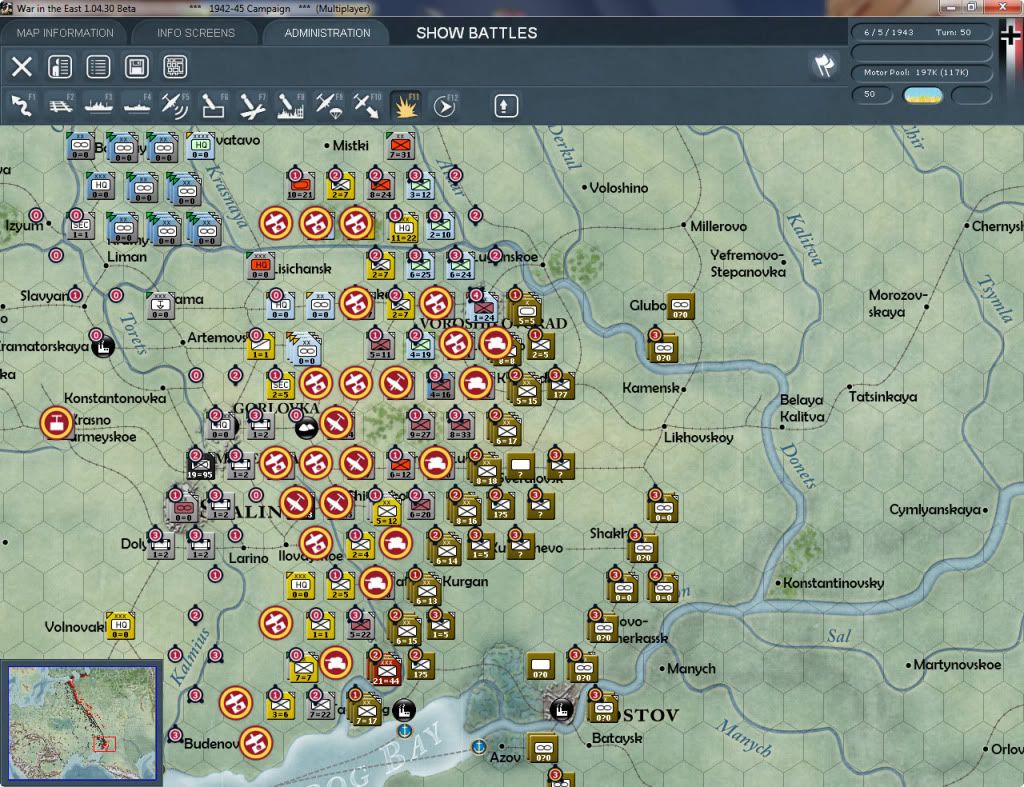Click the Martynovskoe town label
The width and height of the screenshot is (1024, 787).
[x=957, y=665]
